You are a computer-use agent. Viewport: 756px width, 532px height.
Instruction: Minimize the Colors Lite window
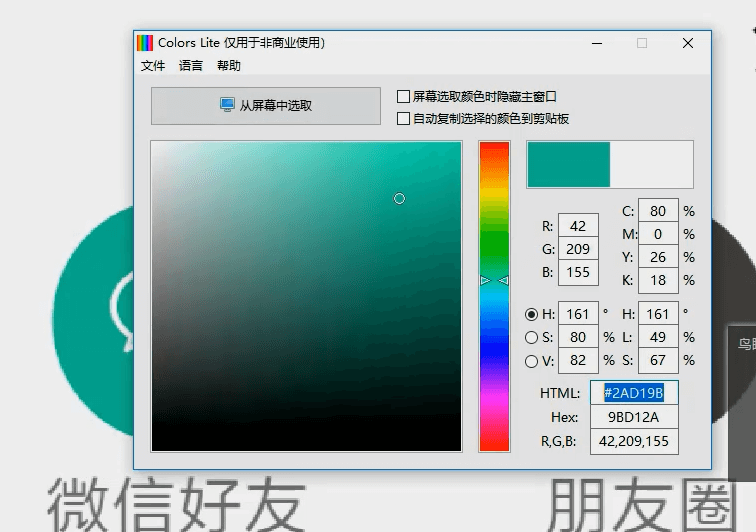click(x=597, y=43)
